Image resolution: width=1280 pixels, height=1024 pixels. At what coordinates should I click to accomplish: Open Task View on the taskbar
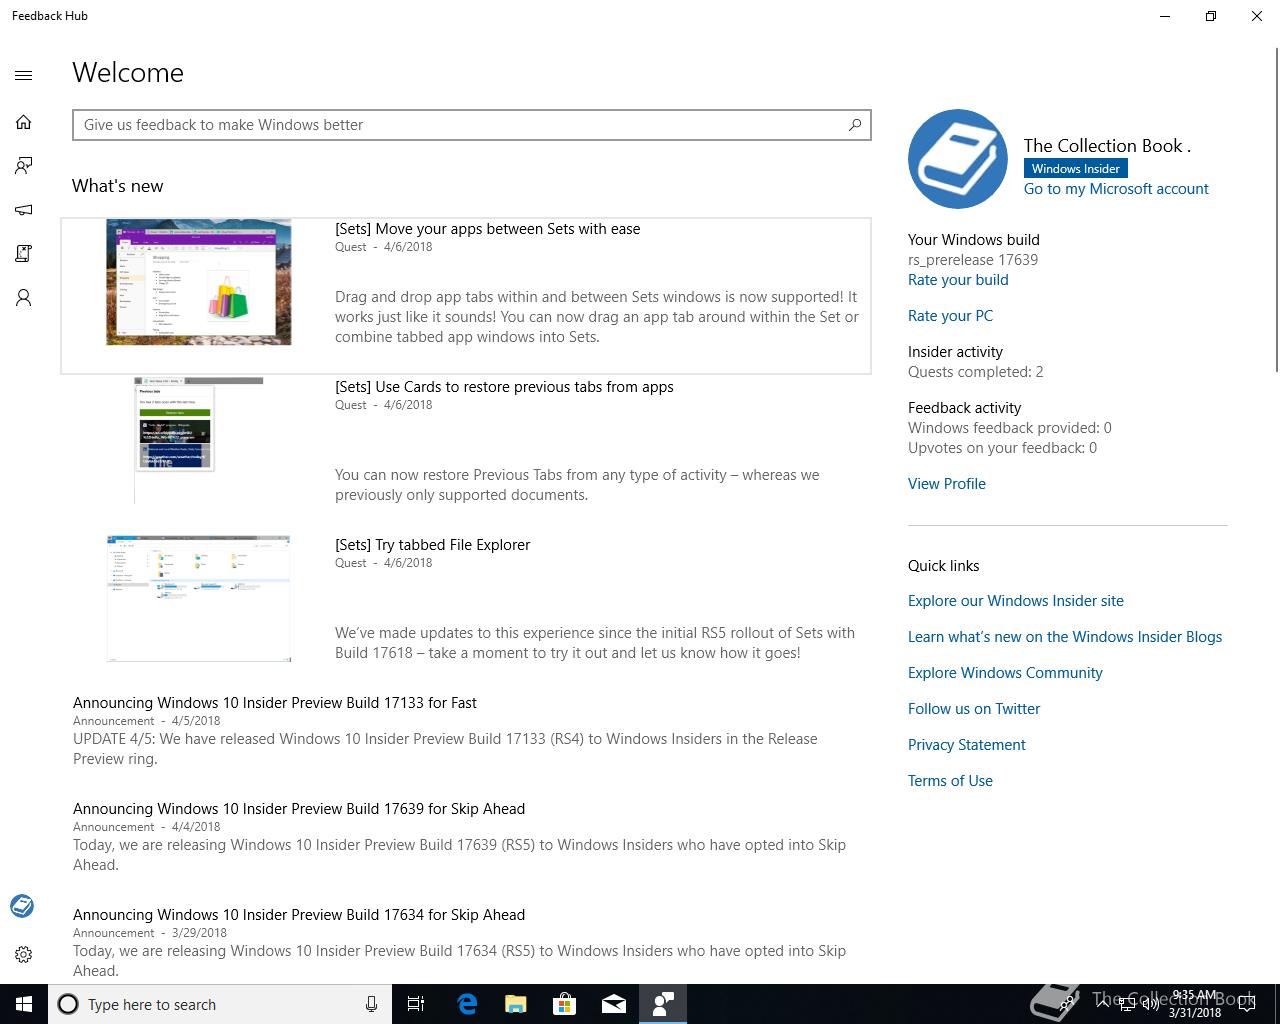[x=416, y=1004]
